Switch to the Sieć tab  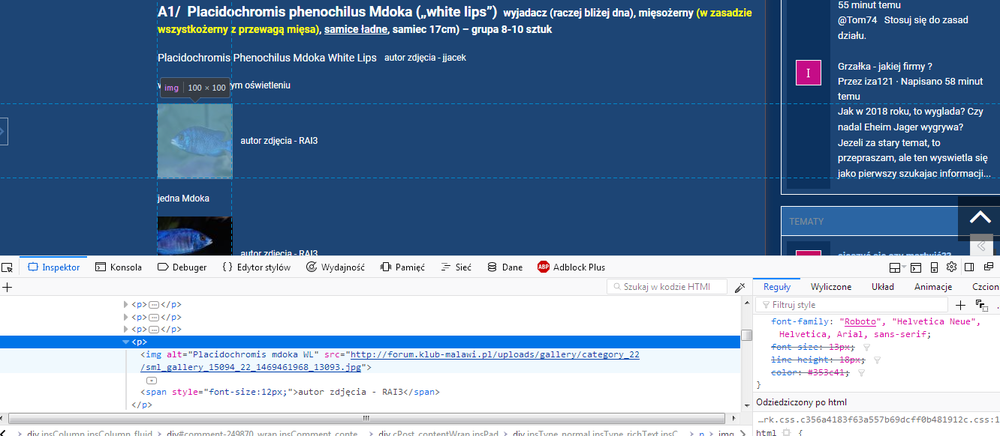coord(456,267)
